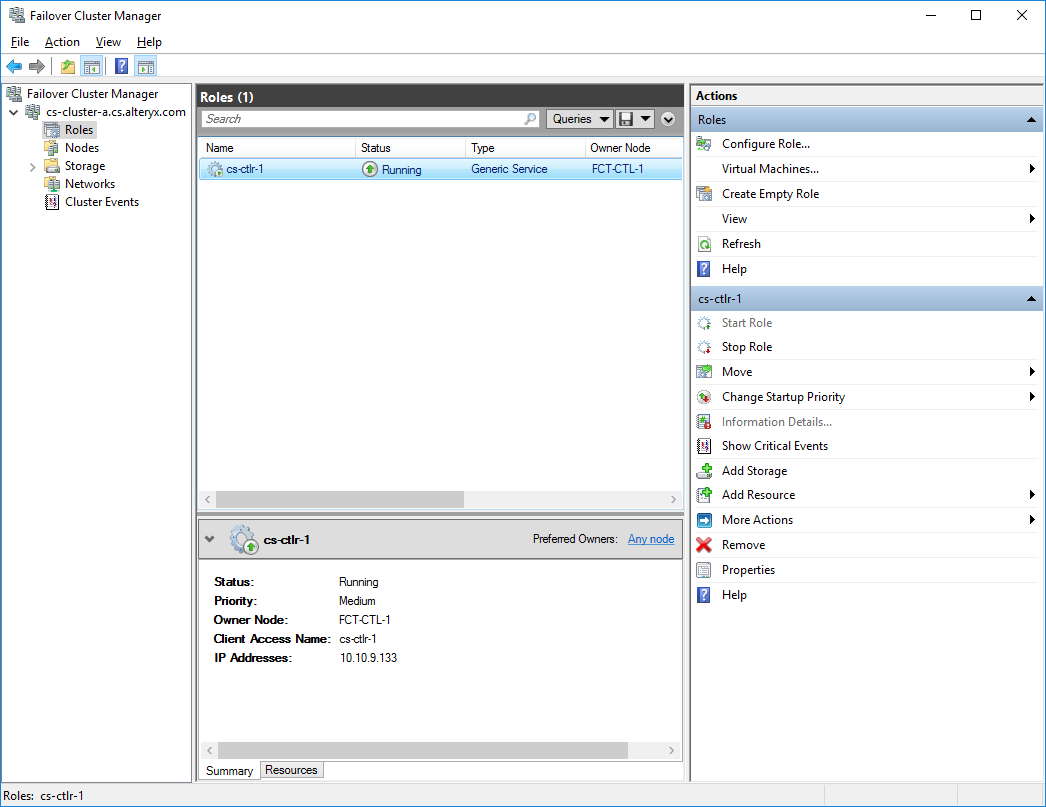Open Help using the blue question-mark toolbar icon

click(121, 66)
